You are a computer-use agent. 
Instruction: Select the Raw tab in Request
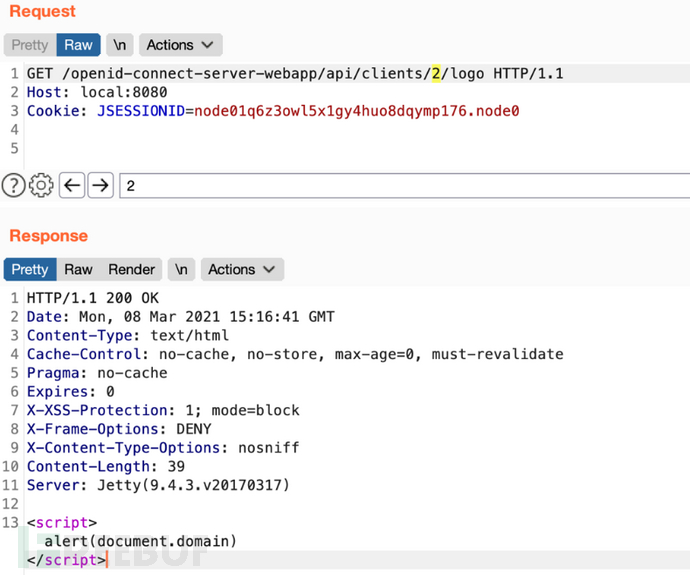79,45
